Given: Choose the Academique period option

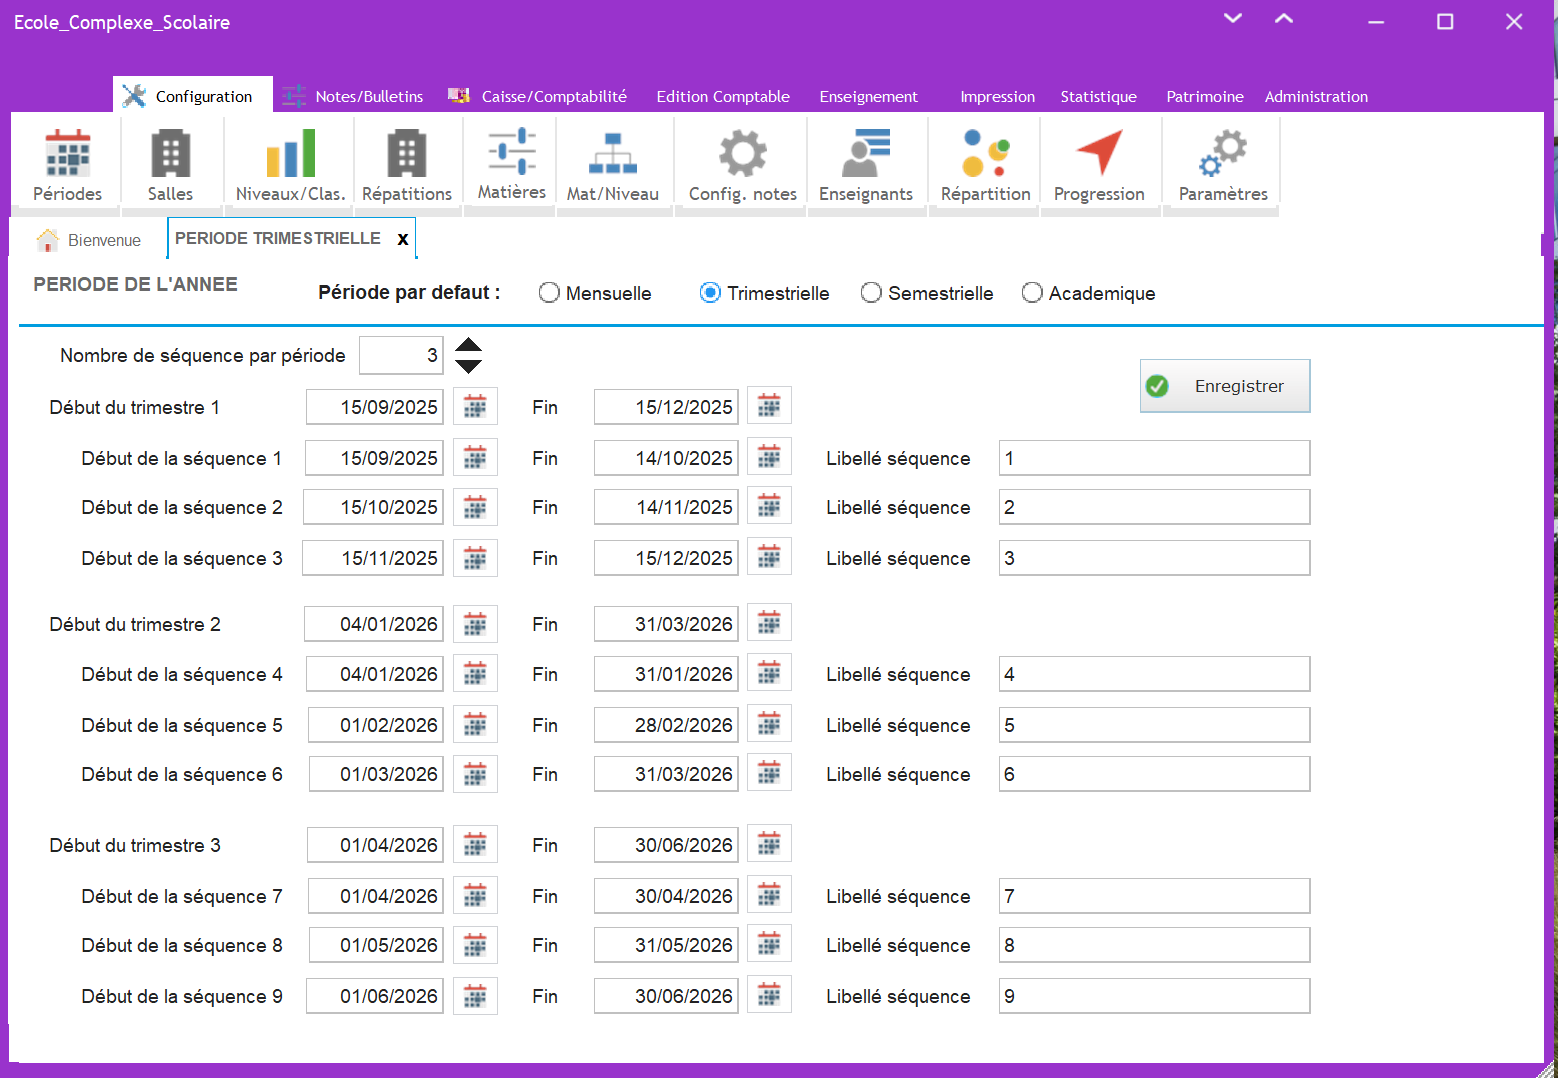Looking at the screenshot, I should (x=1032, y=293).
